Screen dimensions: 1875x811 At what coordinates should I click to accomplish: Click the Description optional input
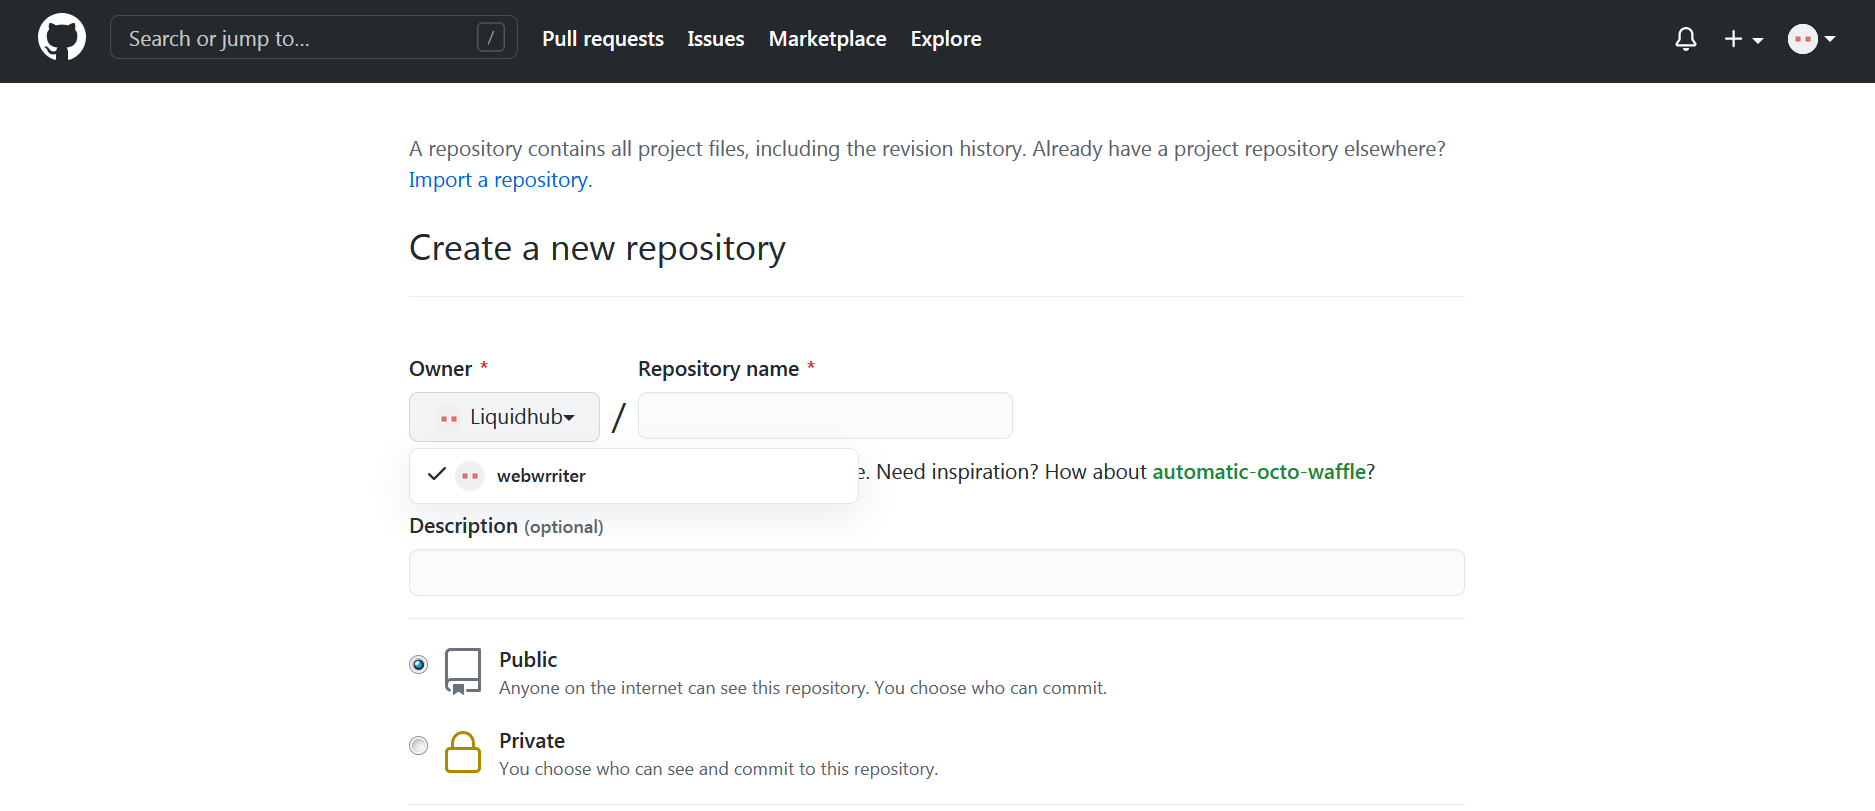[x=937, y=573]
